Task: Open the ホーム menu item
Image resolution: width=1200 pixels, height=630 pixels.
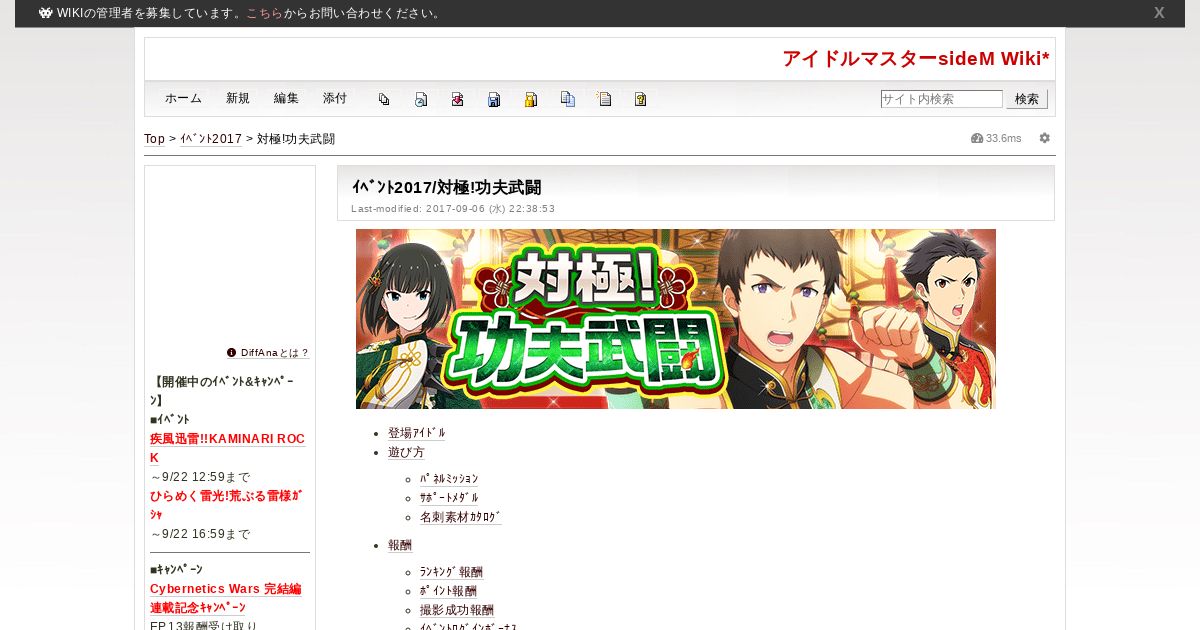Action: click(x=183, y=98)
